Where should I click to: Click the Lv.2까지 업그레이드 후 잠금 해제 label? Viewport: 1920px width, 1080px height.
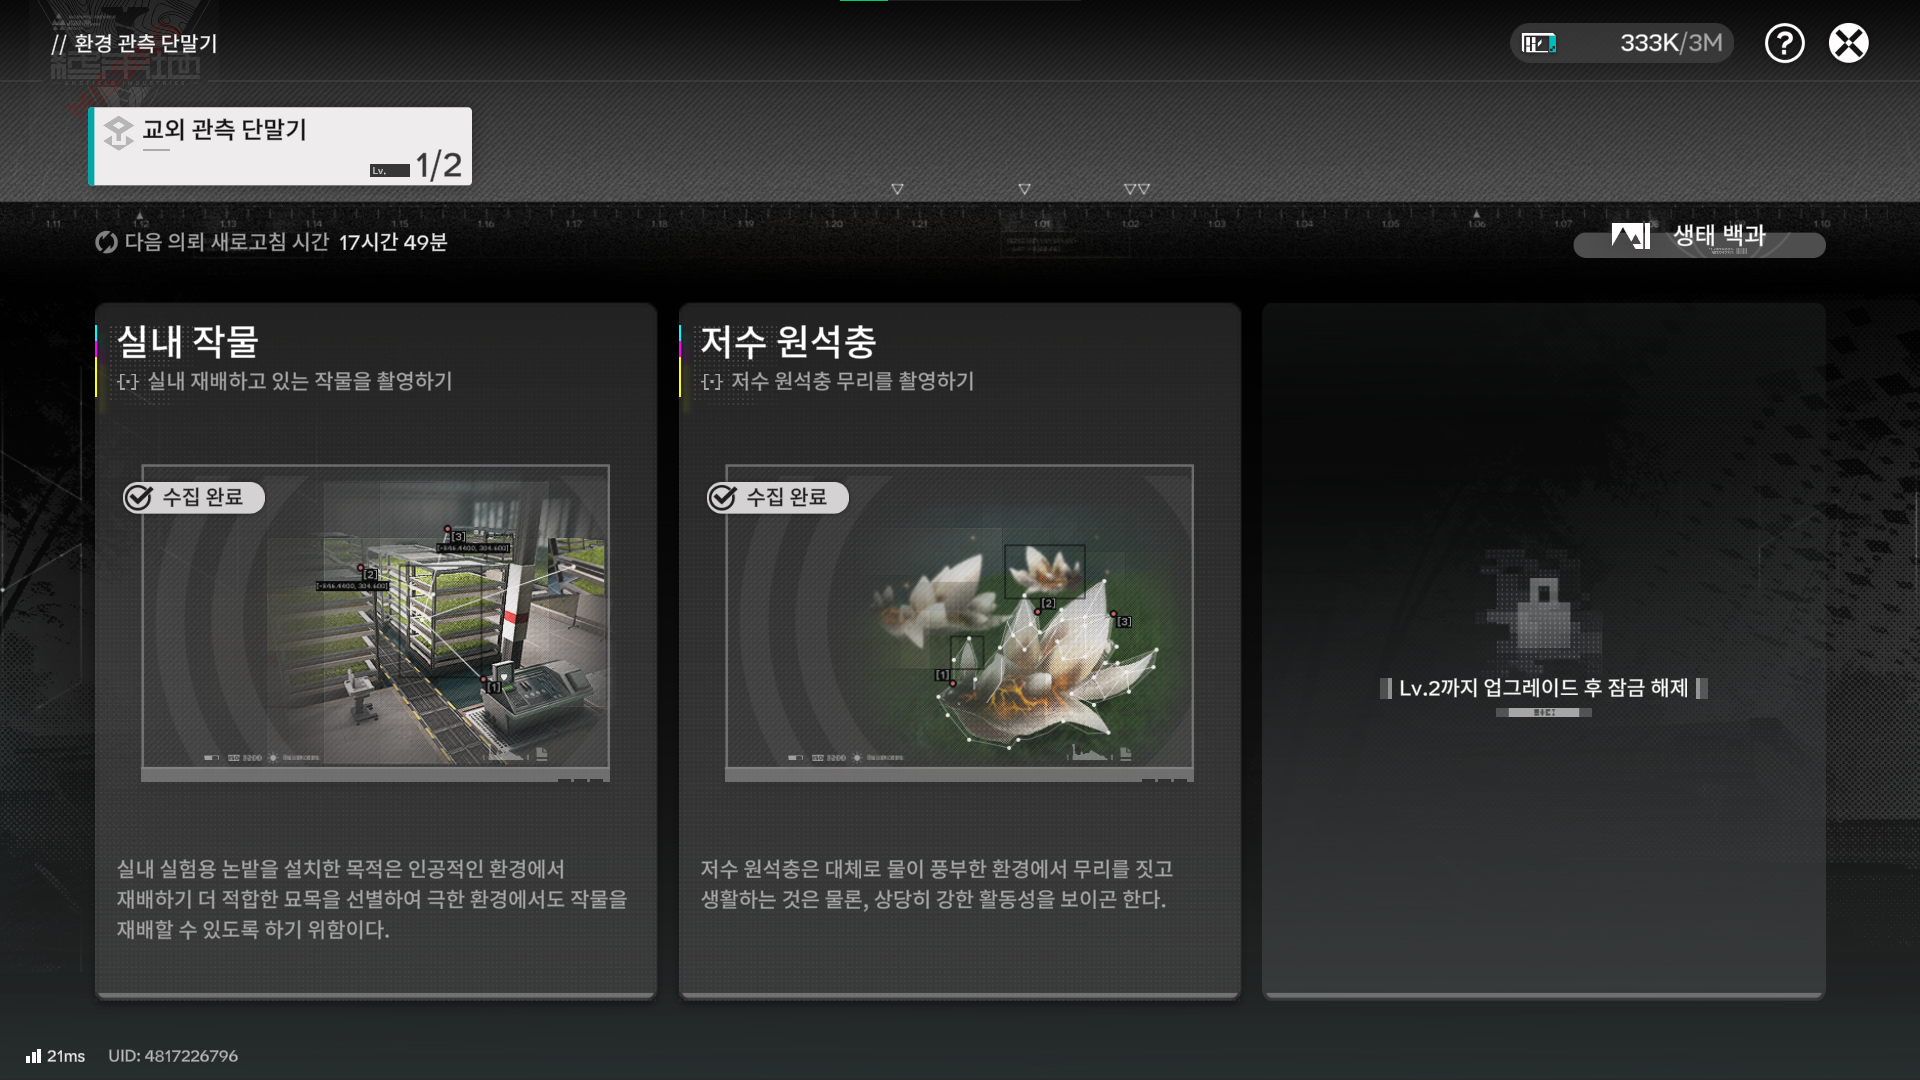(1543, 688)
